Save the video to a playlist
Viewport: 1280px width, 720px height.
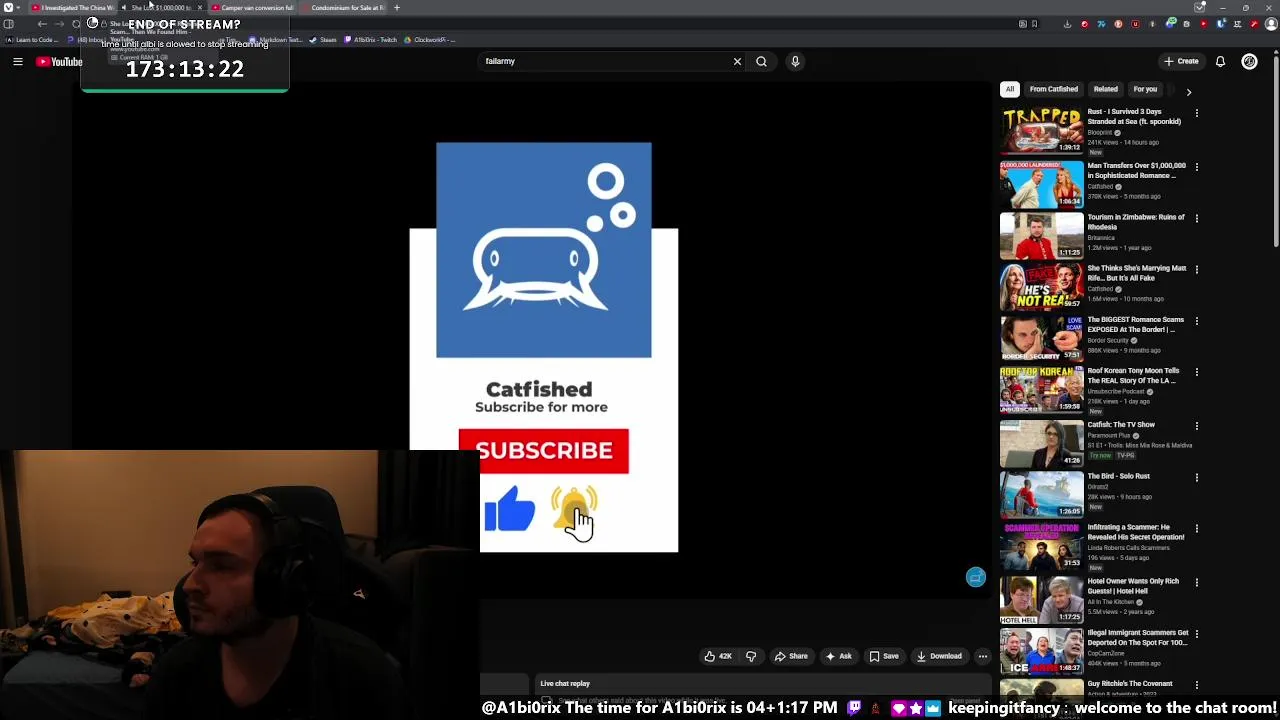pyautogui.click(x=883, y=656)
